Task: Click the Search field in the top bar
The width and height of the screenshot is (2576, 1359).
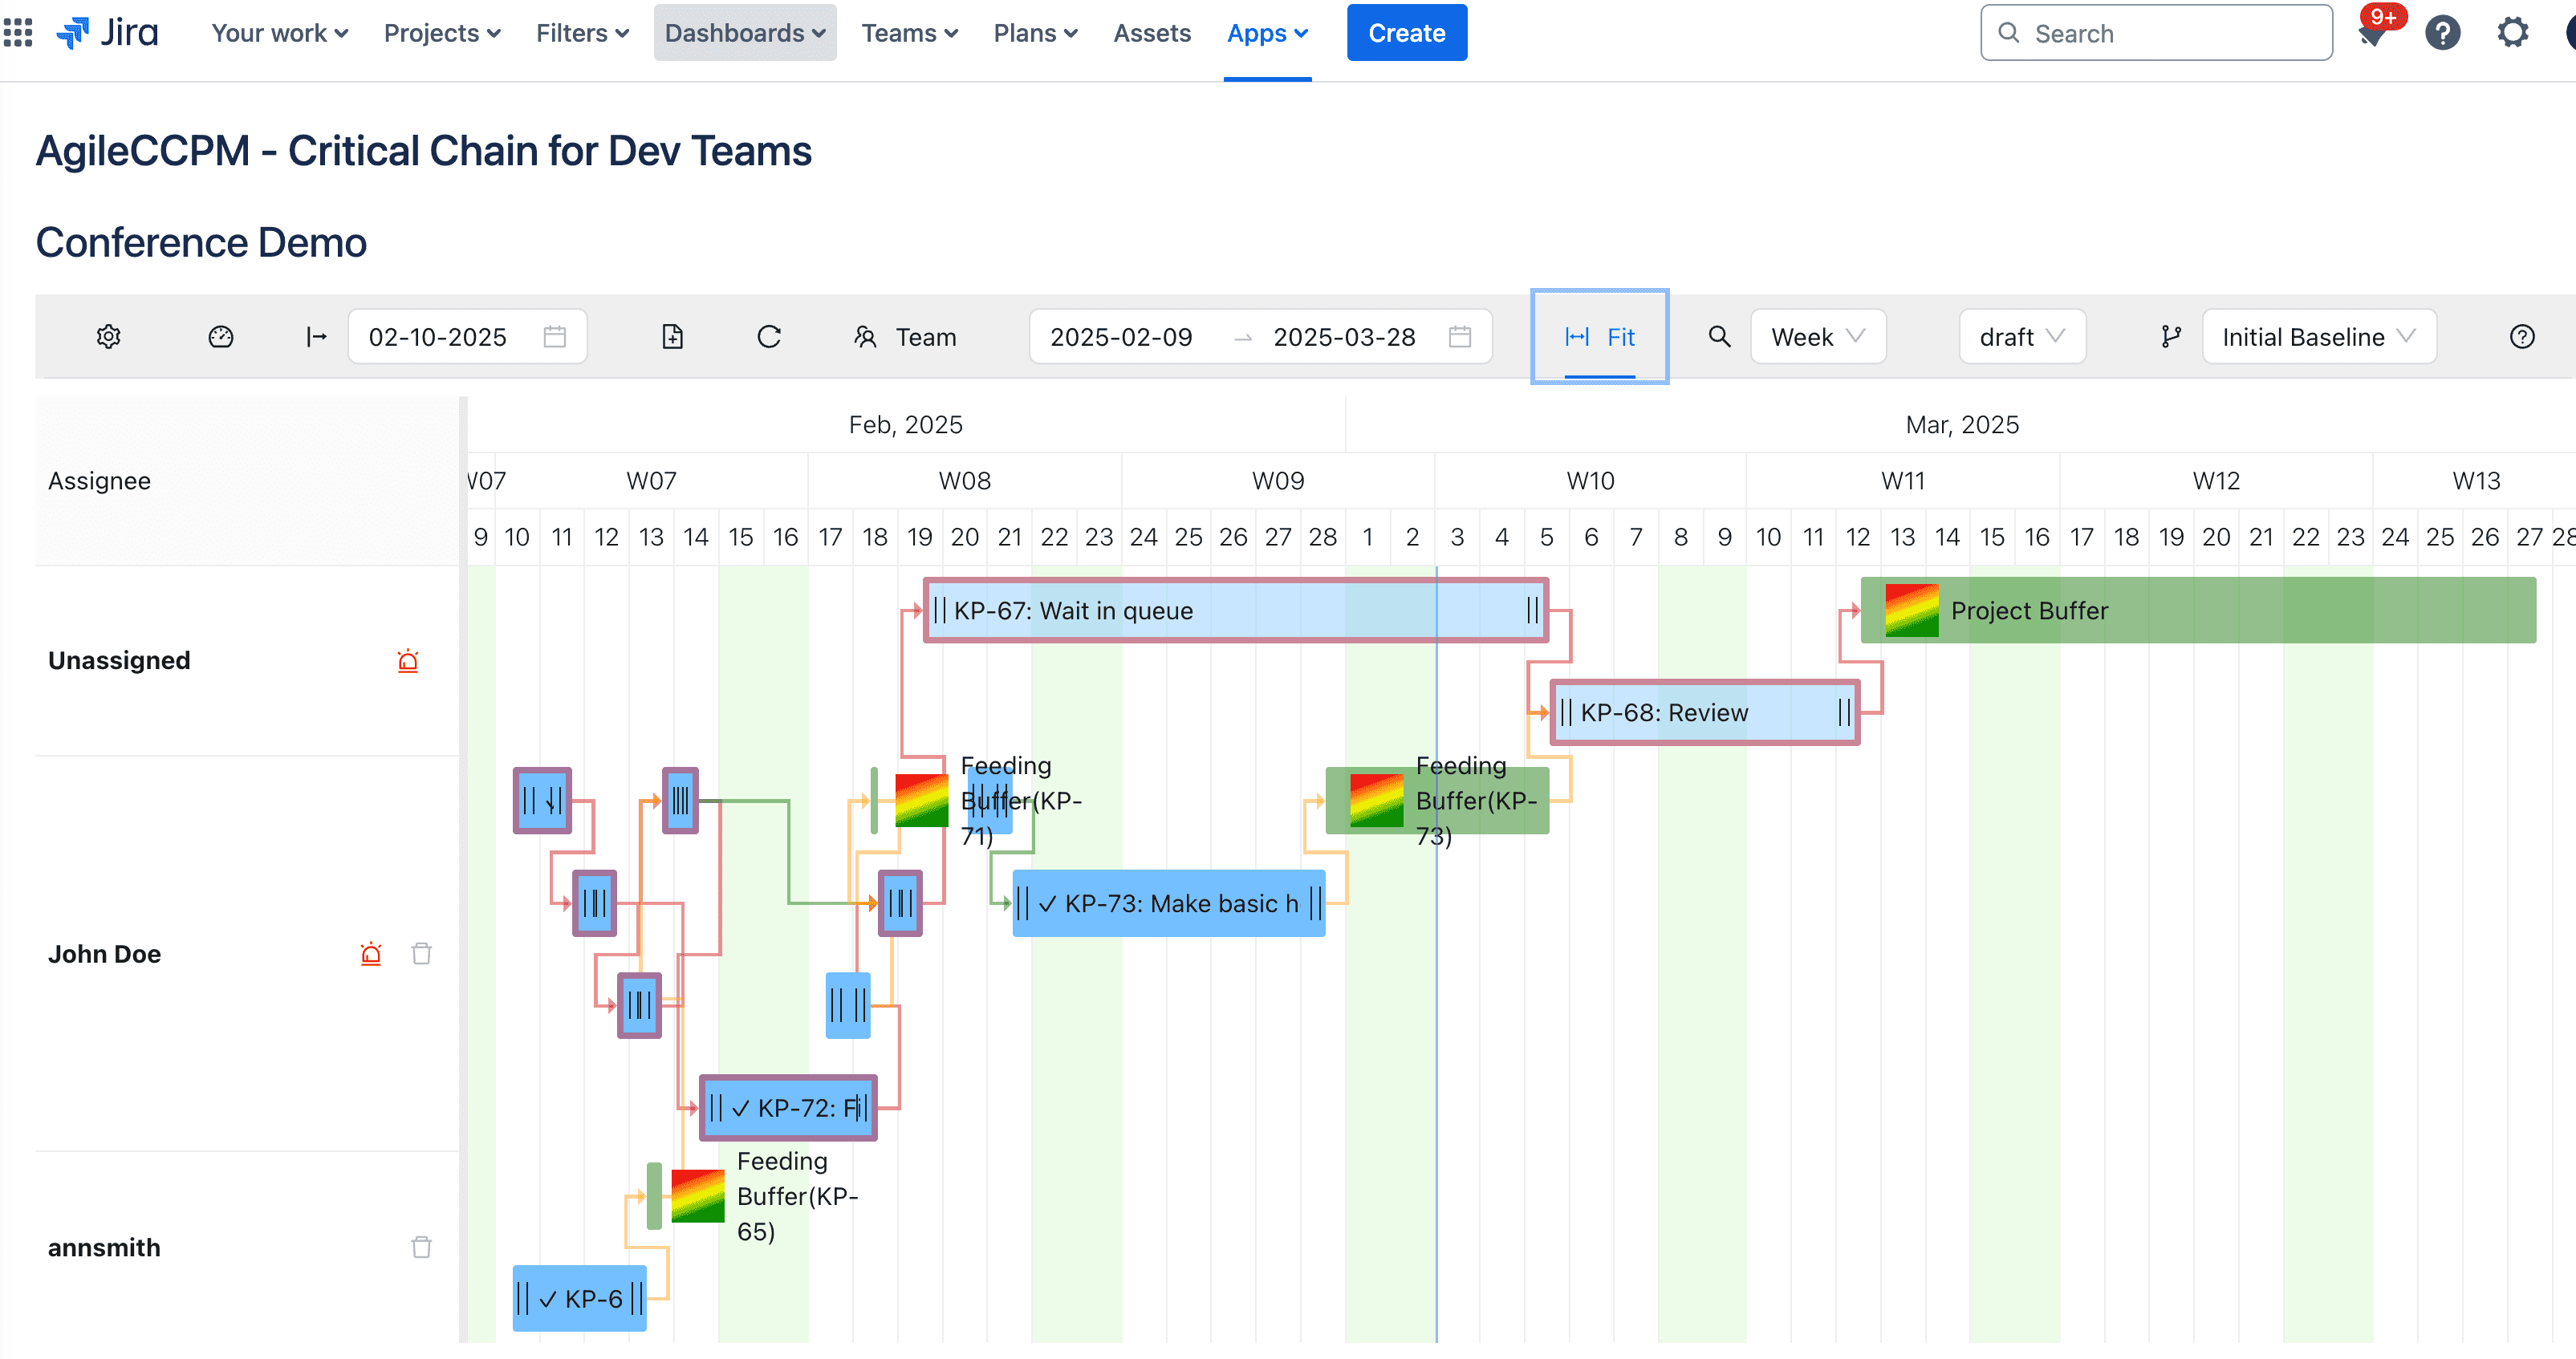Action: 2155,32
